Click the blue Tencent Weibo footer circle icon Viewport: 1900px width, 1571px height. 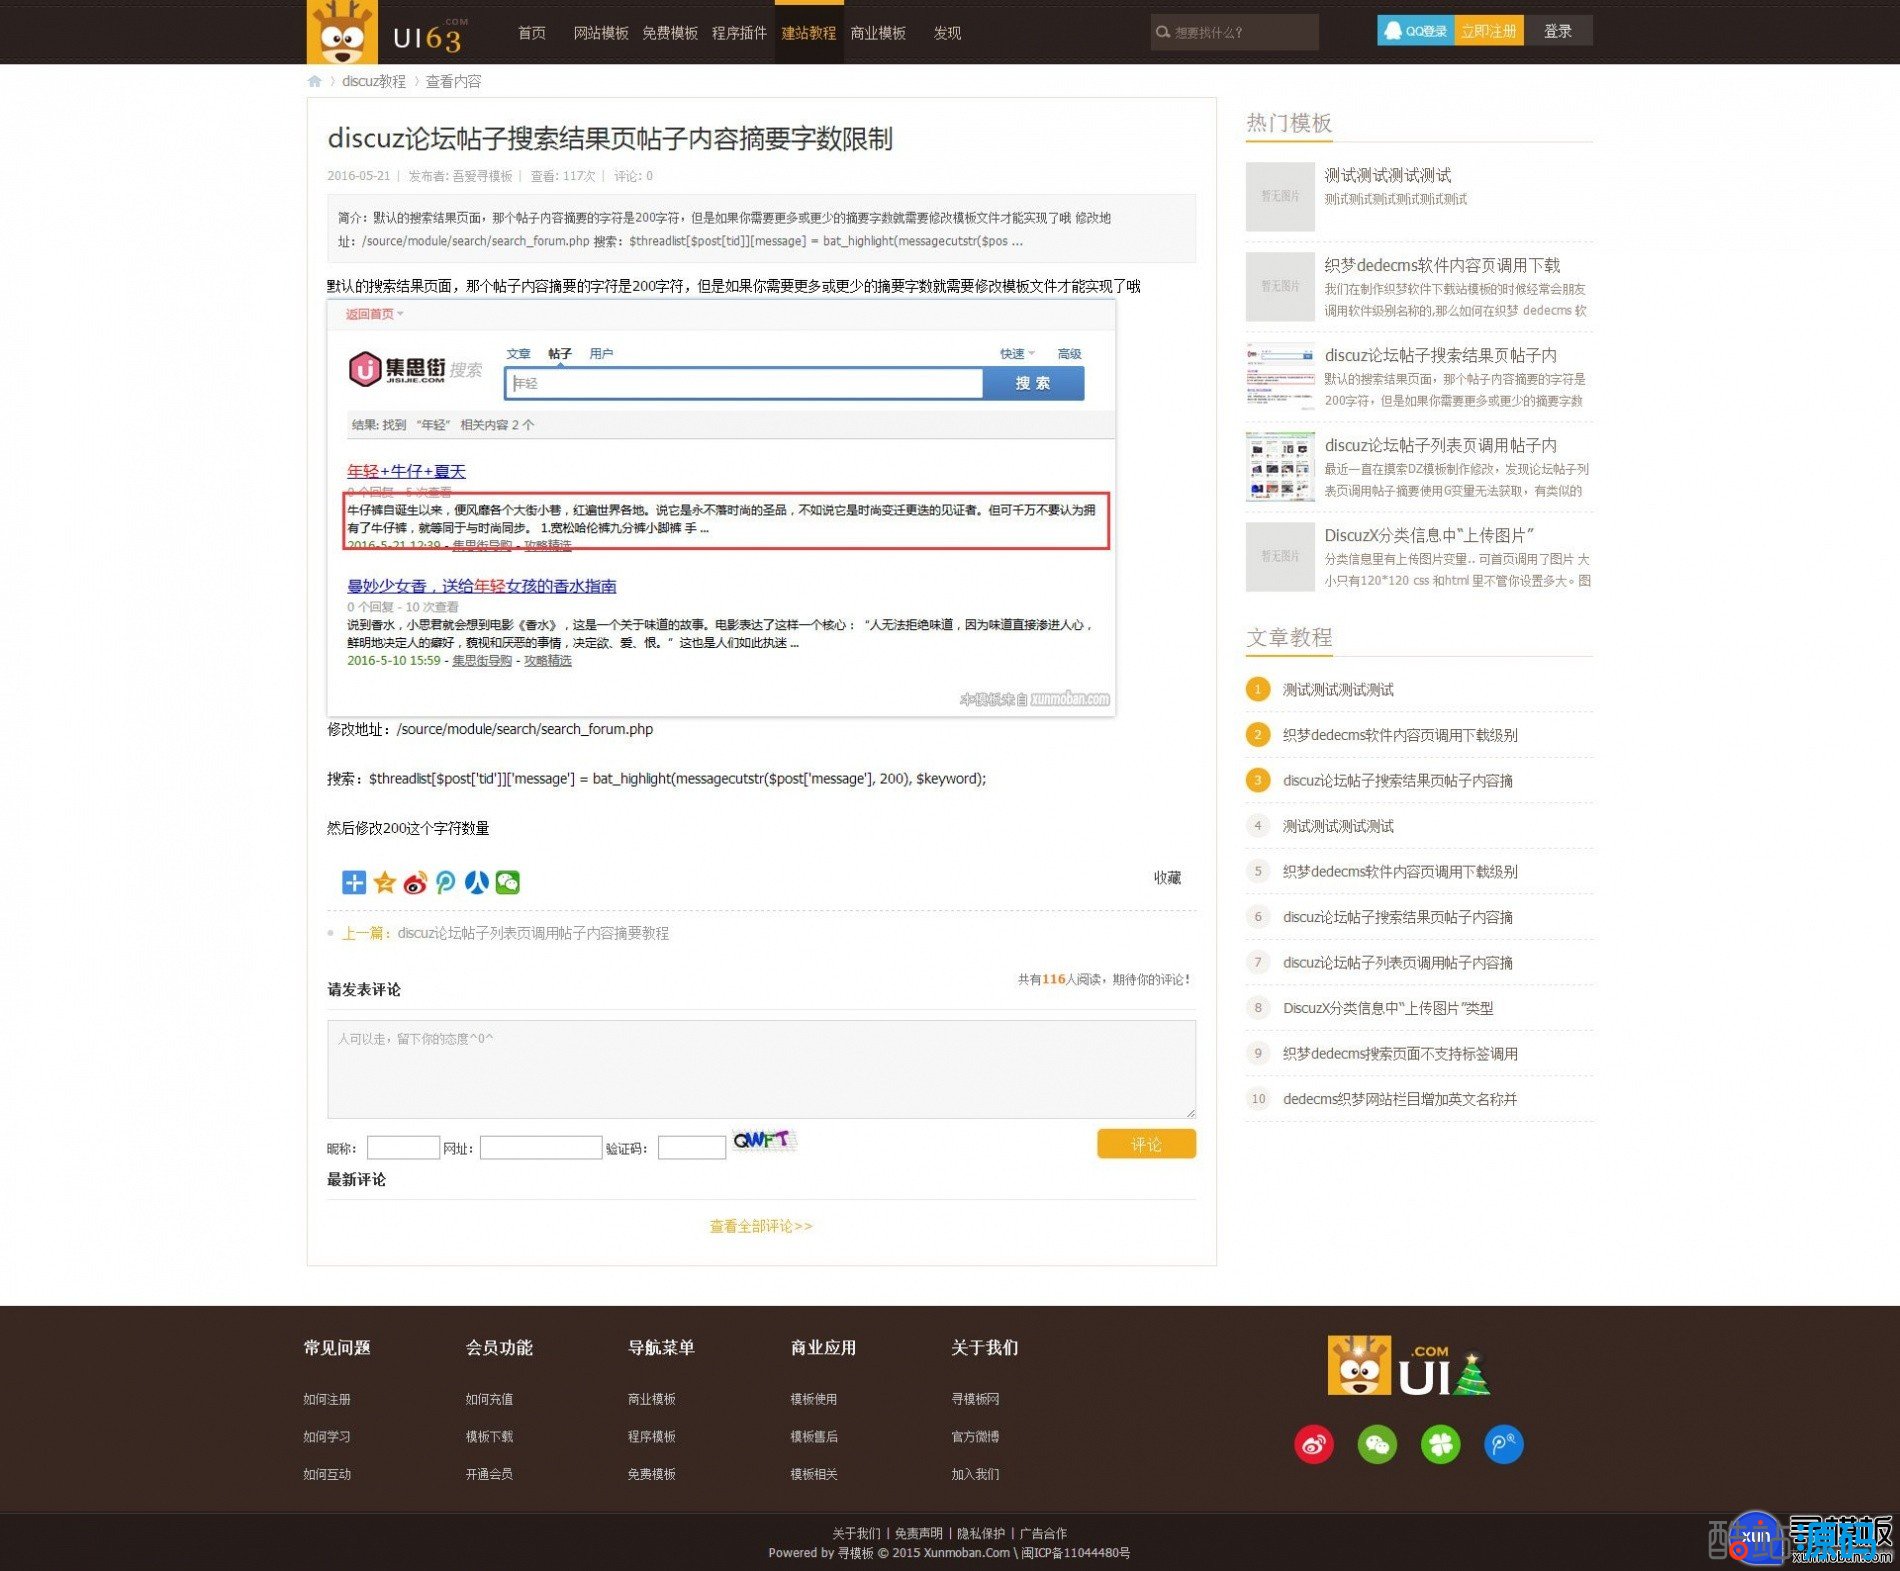tap(1503, 1445)
